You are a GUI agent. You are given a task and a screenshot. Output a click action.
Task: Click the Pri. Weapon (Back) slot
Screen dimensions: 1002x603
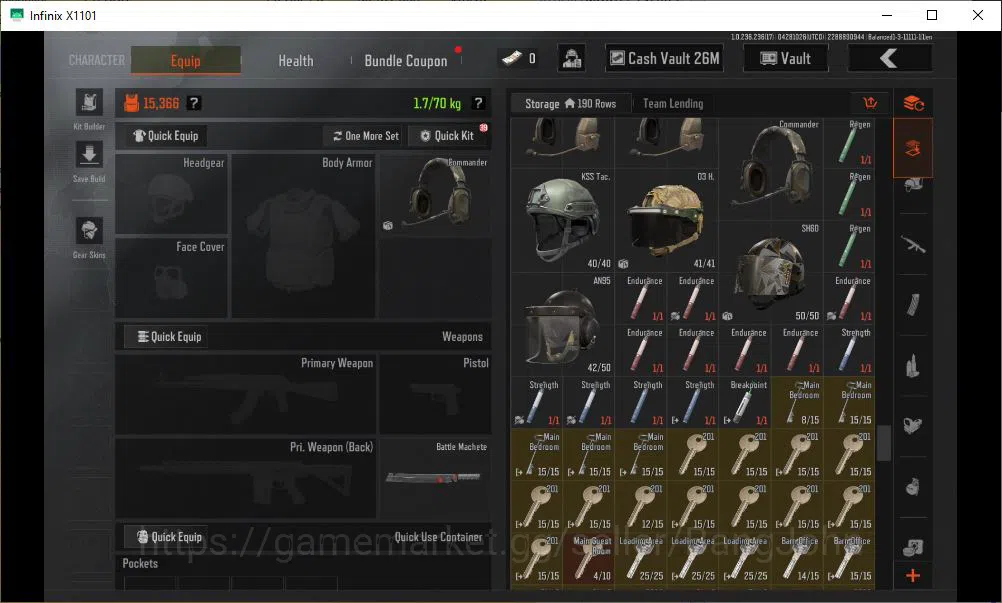point(246,478)
